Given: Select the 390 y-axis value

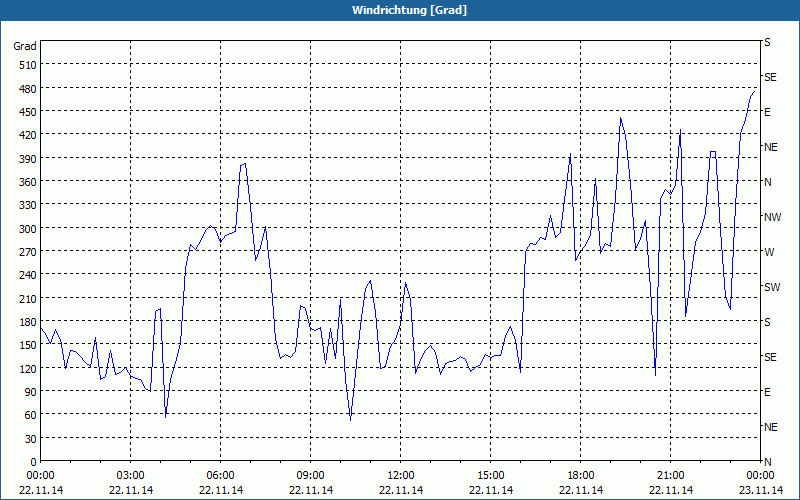Looking at the screenshot, I should pos(29,159).
